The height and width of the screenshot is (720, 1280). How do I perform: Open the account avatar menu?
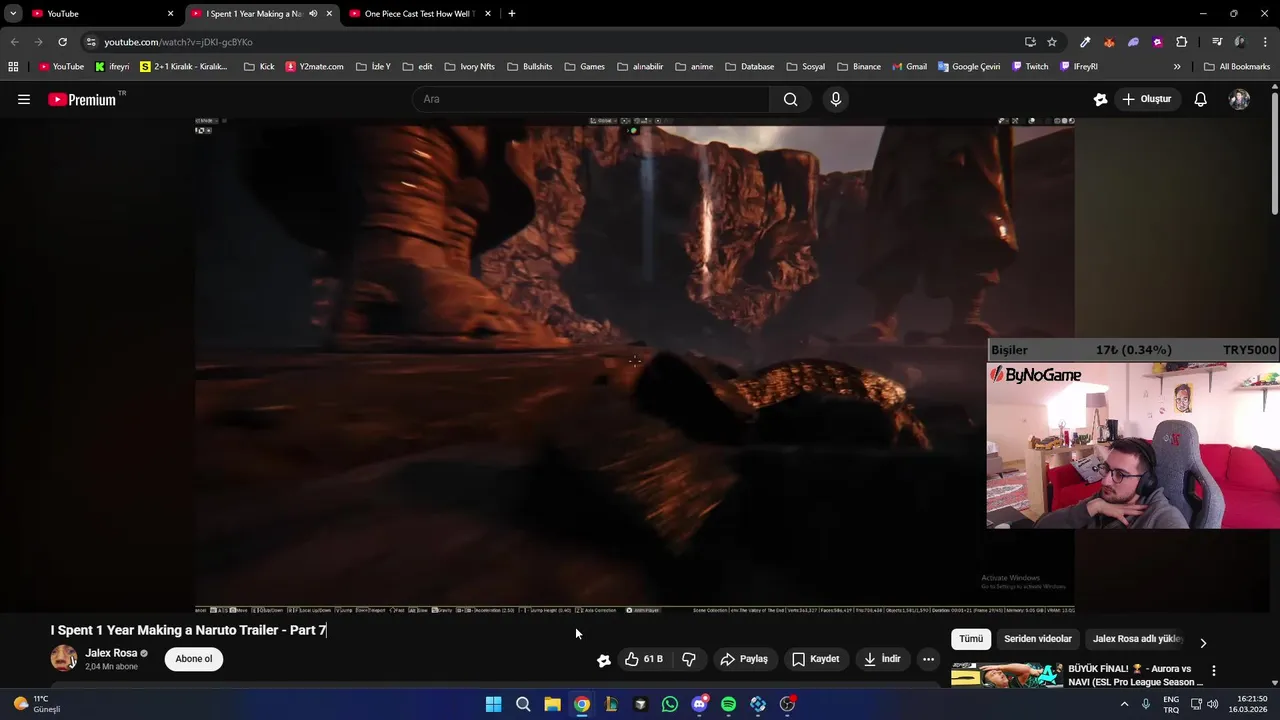pyautogui.click(x=1239, y=99)
